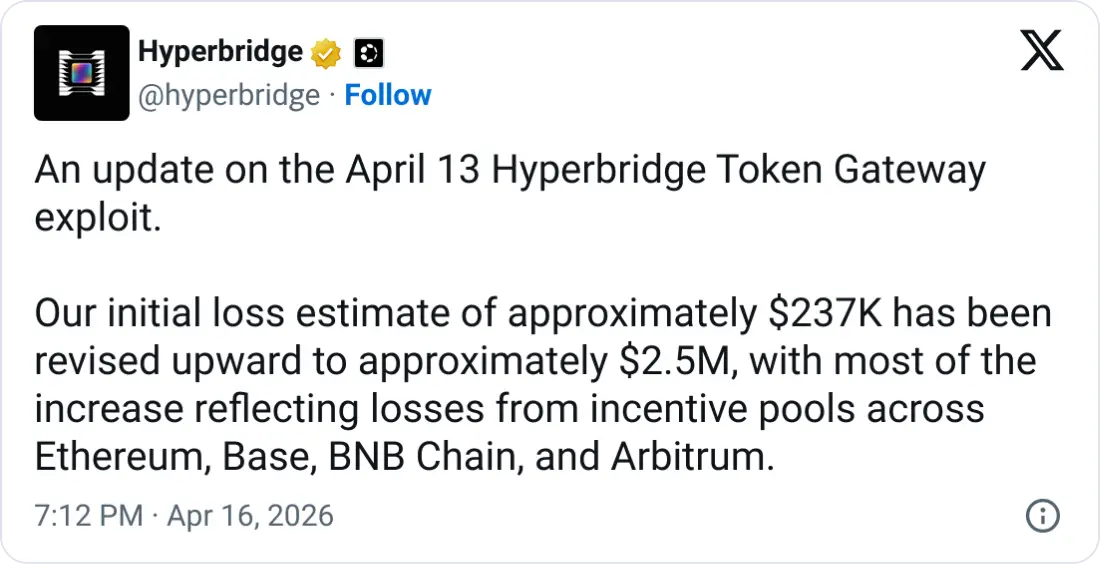Screen dimensions: 1100x564
Task: Click the Hyperbridge display name
Action: click(220, 52)
